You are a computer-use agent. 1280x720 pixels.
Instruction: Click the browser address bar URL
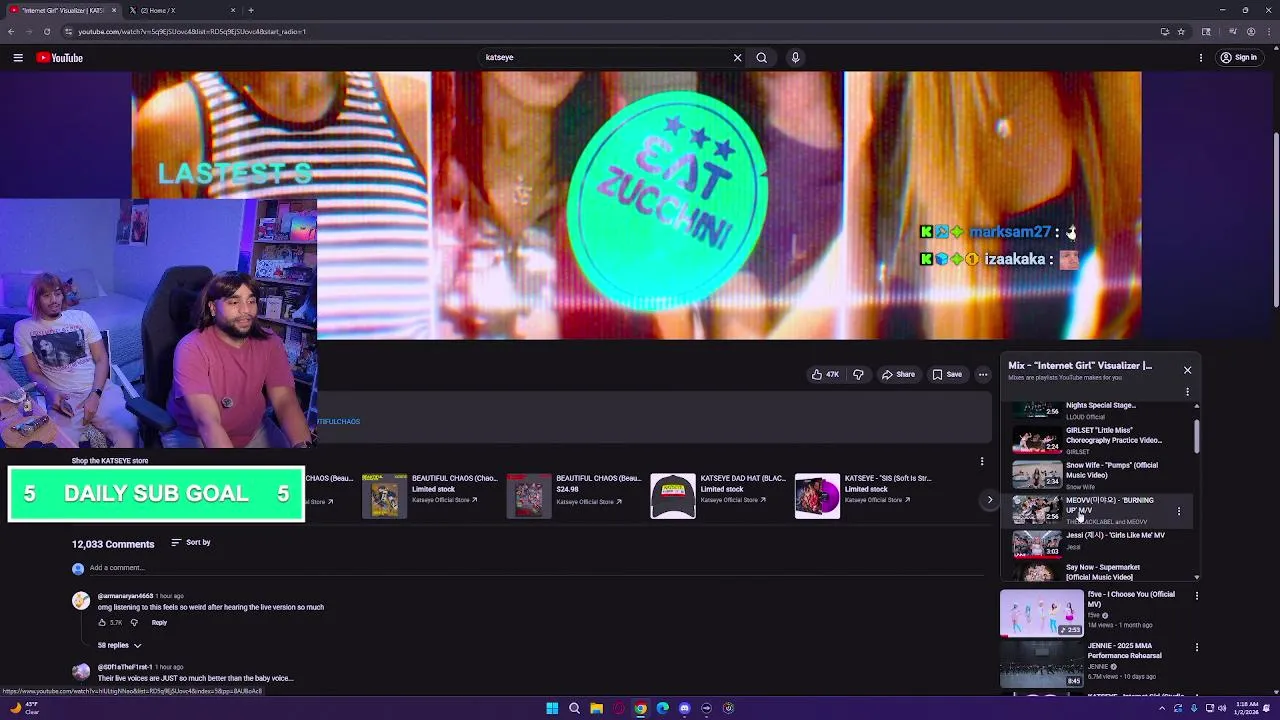(192, 32)
